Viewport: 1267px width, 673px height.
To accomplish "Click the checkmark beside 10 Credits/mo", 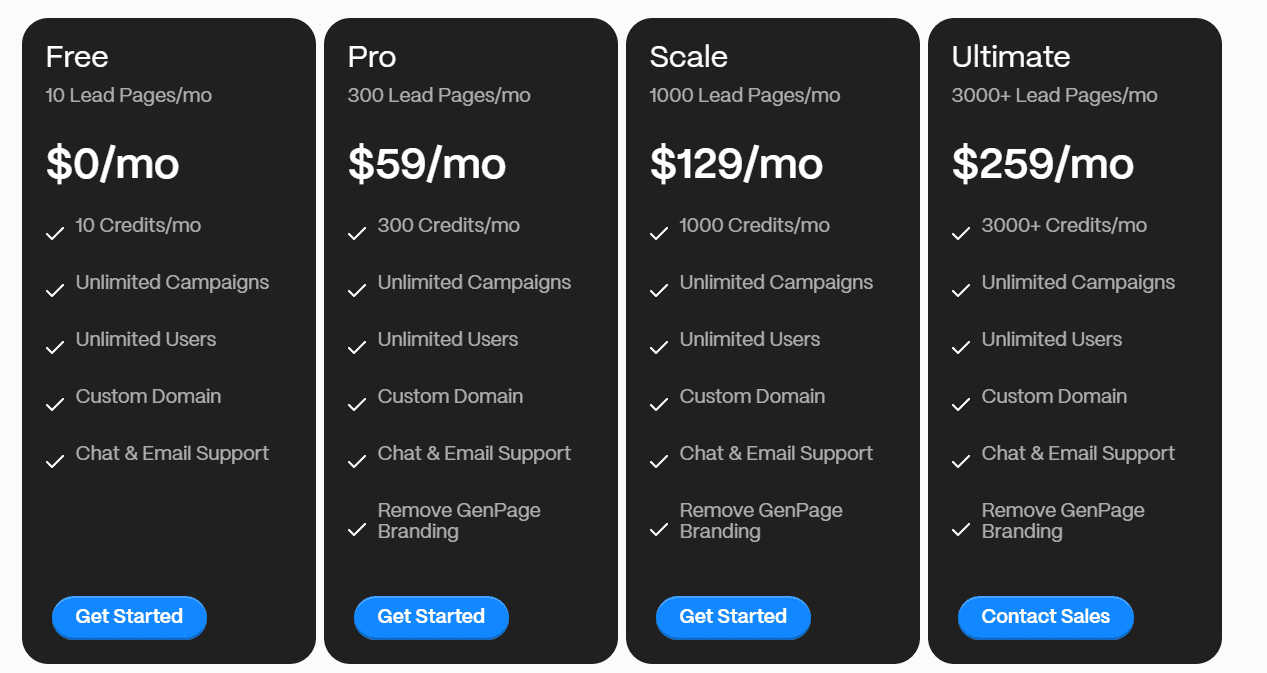I will pos(55,233).
